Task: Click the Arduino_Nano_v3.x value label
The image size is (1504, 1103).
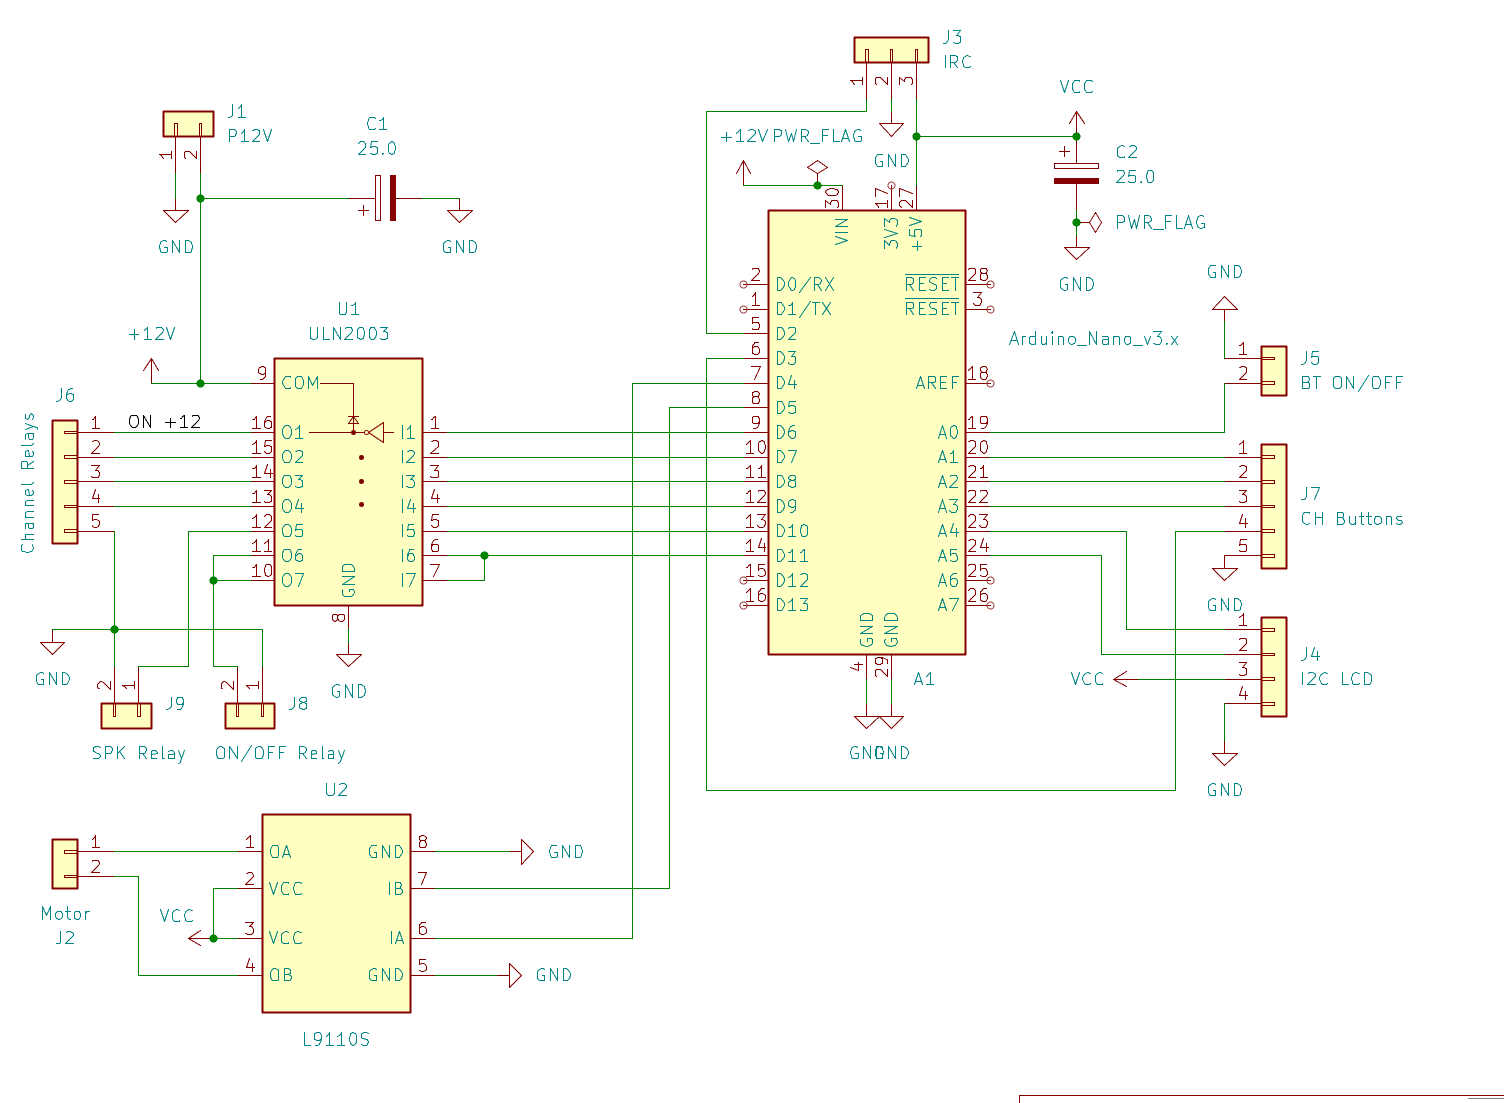Action: point(1093,339)
